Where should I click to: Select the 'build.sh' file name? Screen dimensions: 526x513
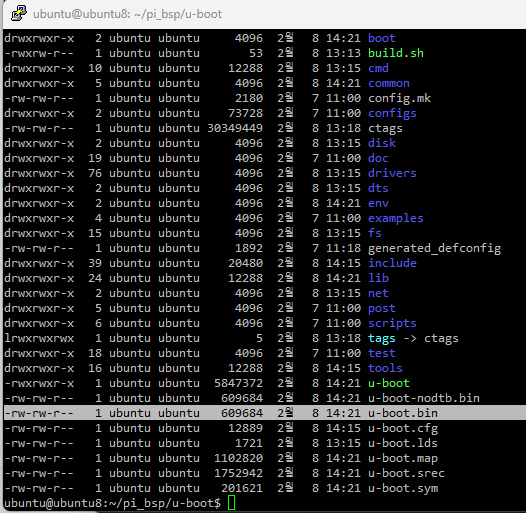(396, 53)
